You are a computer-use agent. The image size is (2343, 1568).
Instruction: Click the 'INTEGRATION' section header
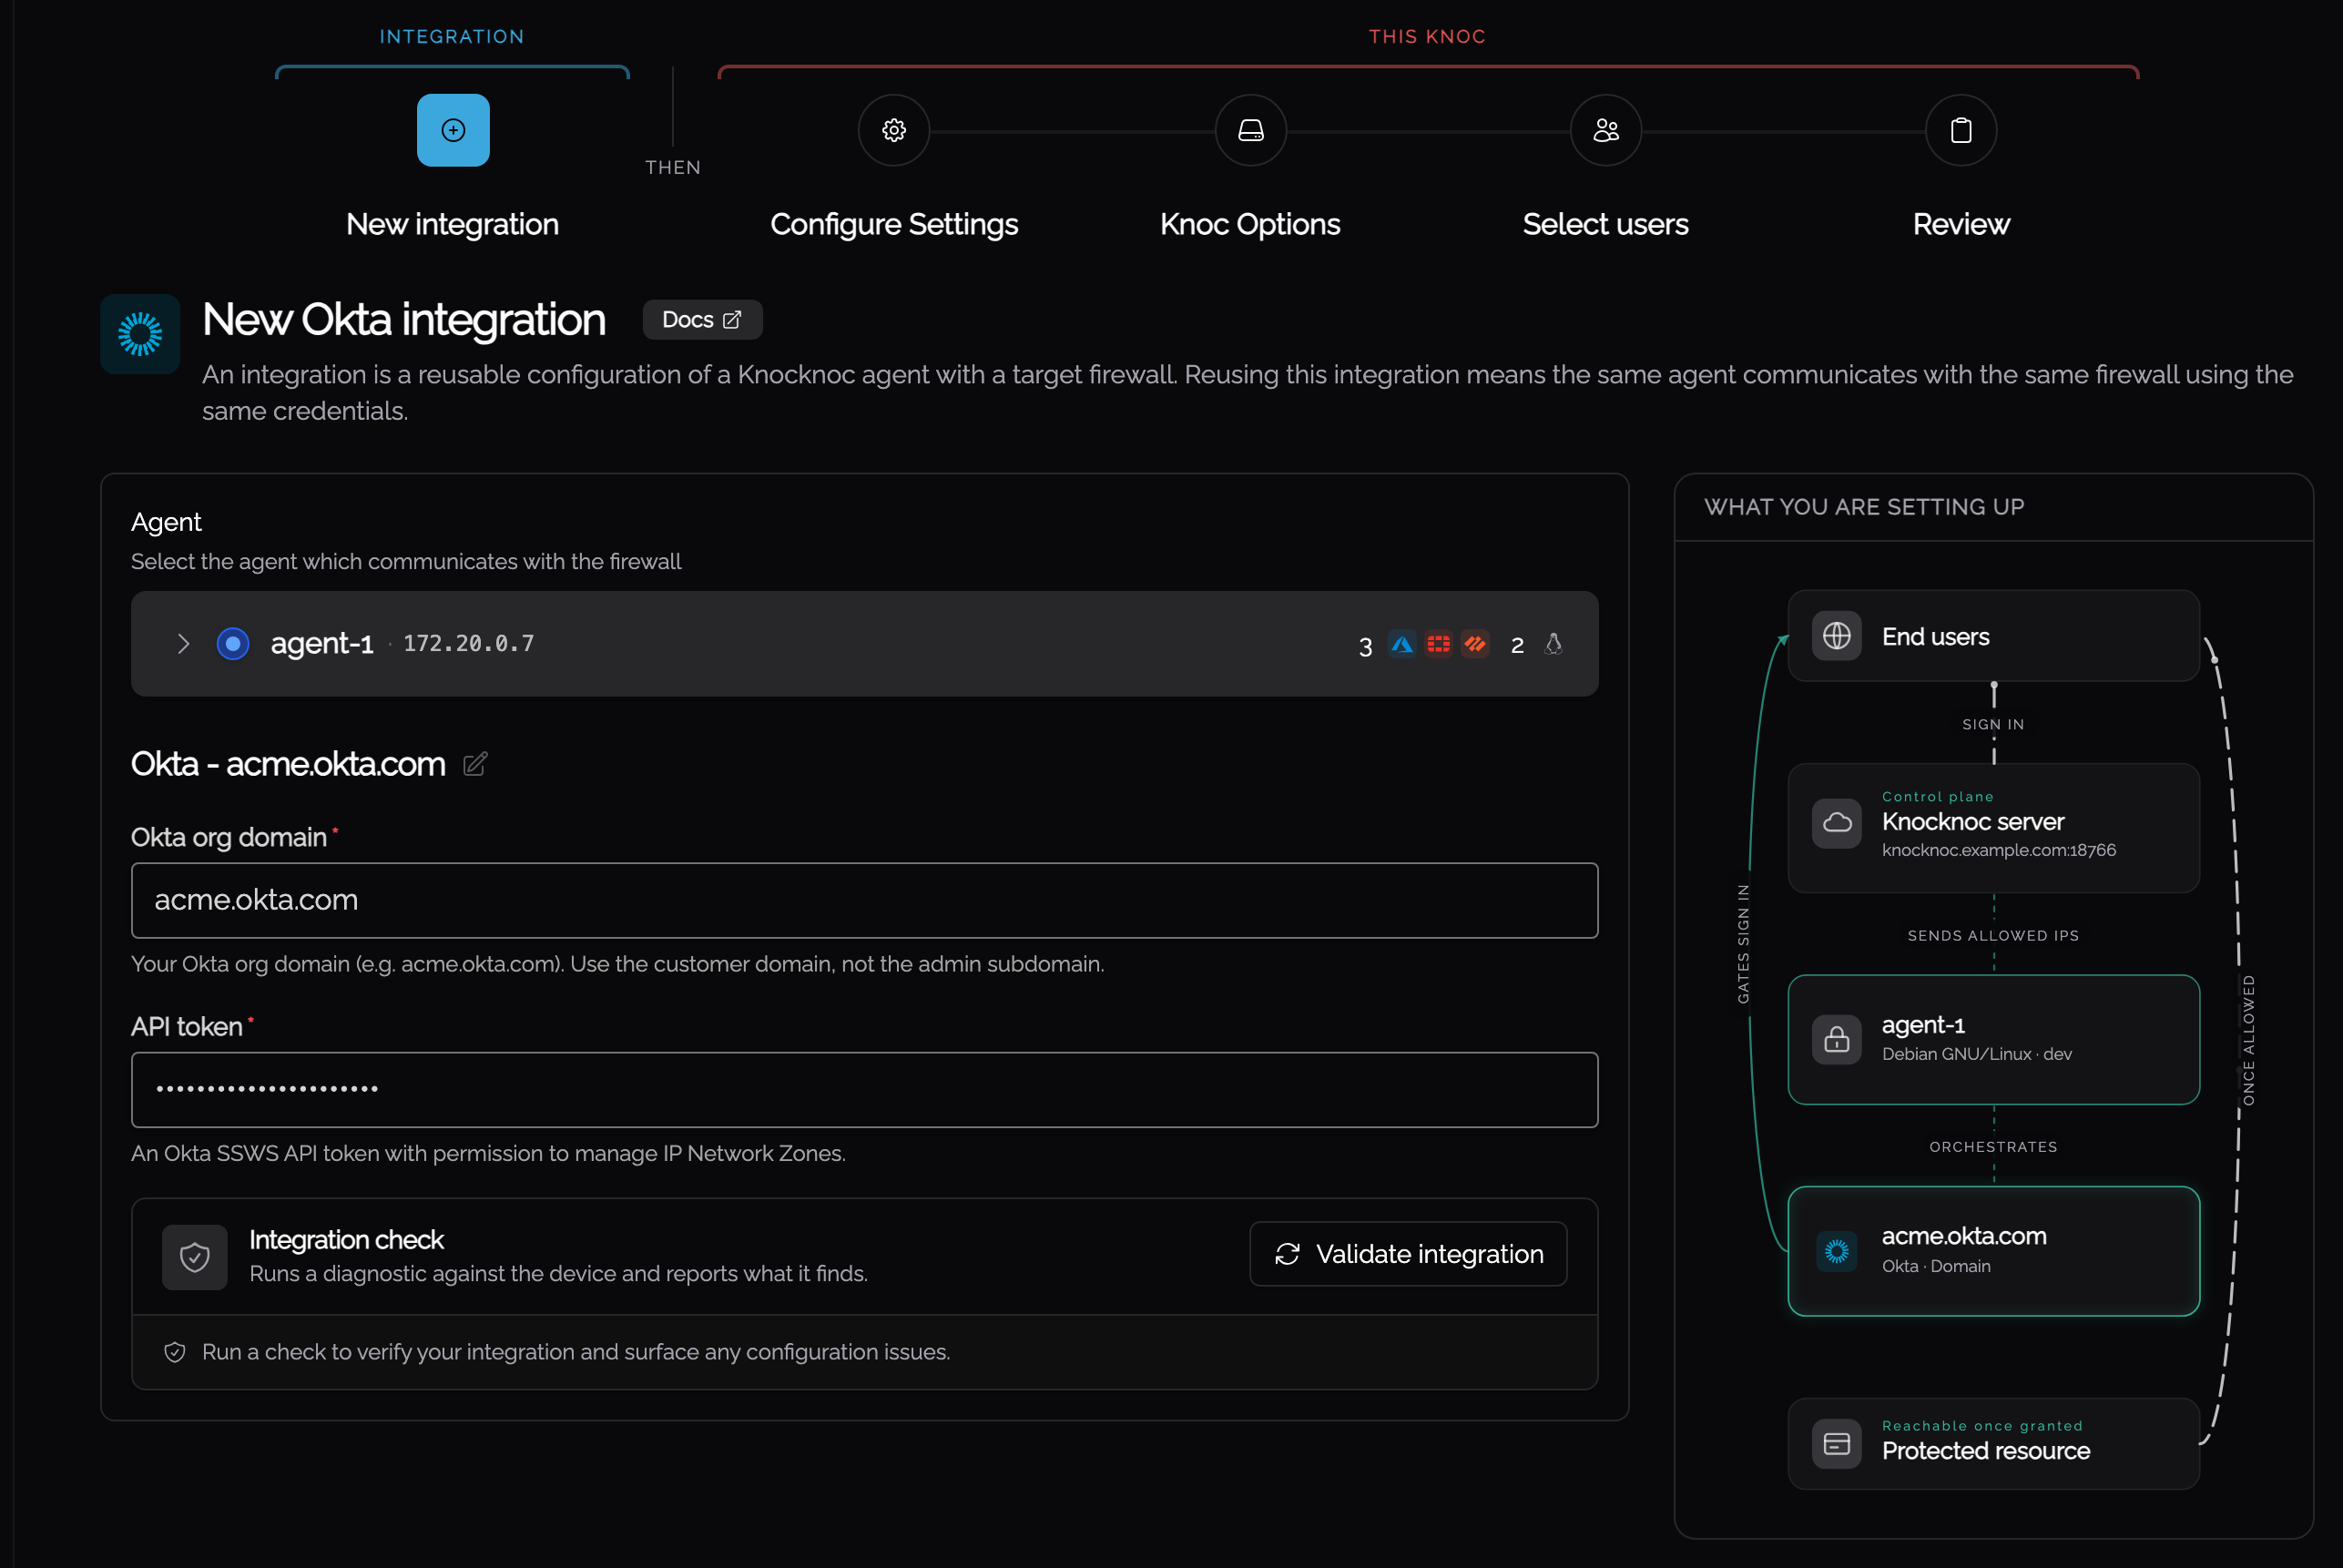(x=452, y=36)
